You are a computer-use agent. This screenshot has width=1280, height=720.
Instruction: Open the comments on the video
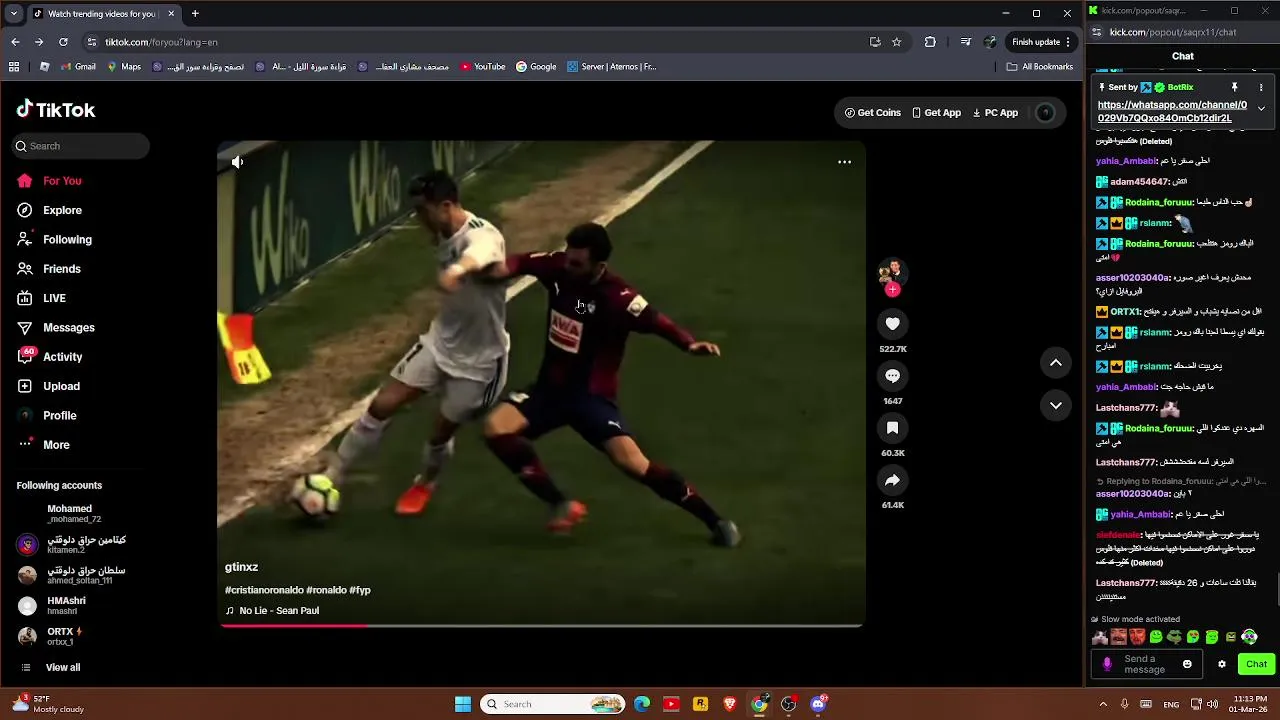click(893, 376)
